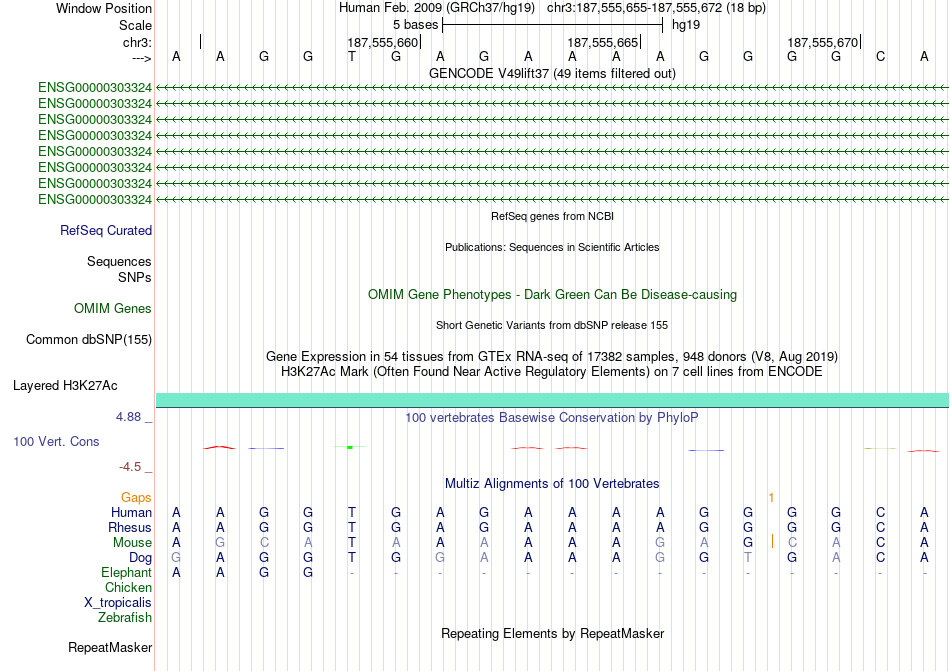
Task: Click the chr3:187,555,655-187,555,672 position text
Action: [656, 8]
